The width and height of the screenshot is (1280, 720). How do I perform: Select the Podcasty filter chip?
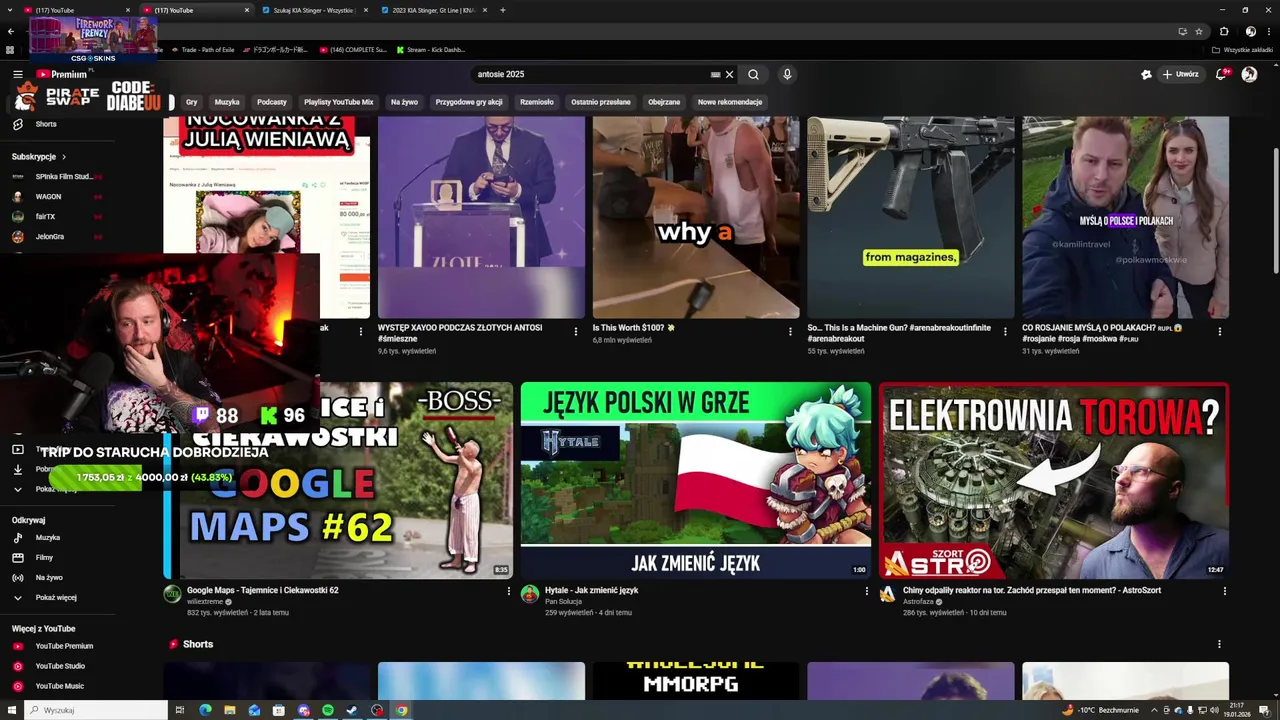coord(272,102)
